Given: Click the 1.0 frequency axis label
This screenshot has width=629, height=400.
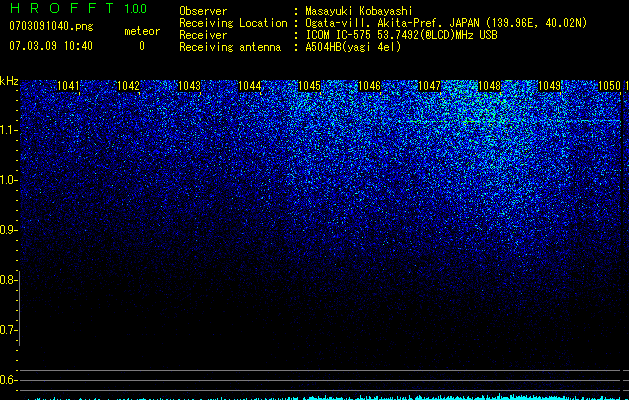Looking at the screenshot, I should tap(7, 180).
